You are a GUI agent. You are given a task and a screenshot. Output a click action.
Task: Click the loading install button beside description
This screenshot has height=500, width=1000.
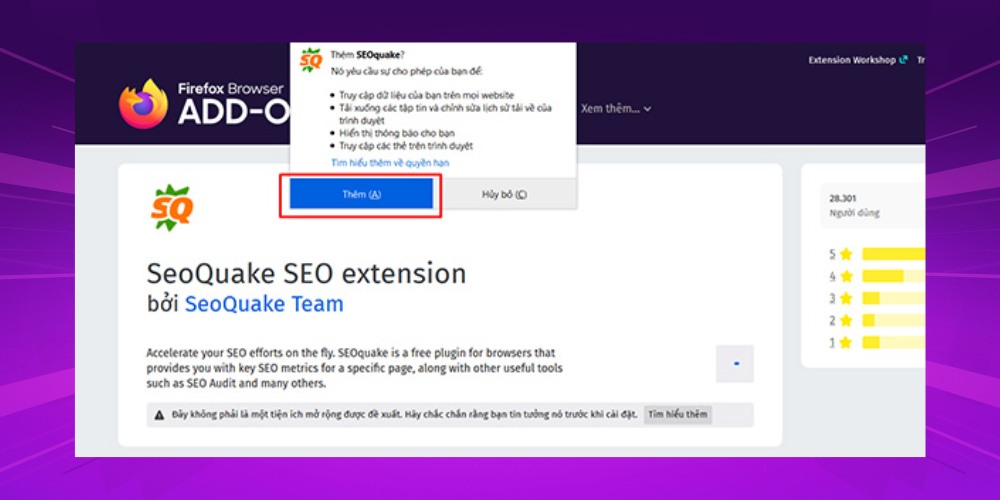(735, 364)
